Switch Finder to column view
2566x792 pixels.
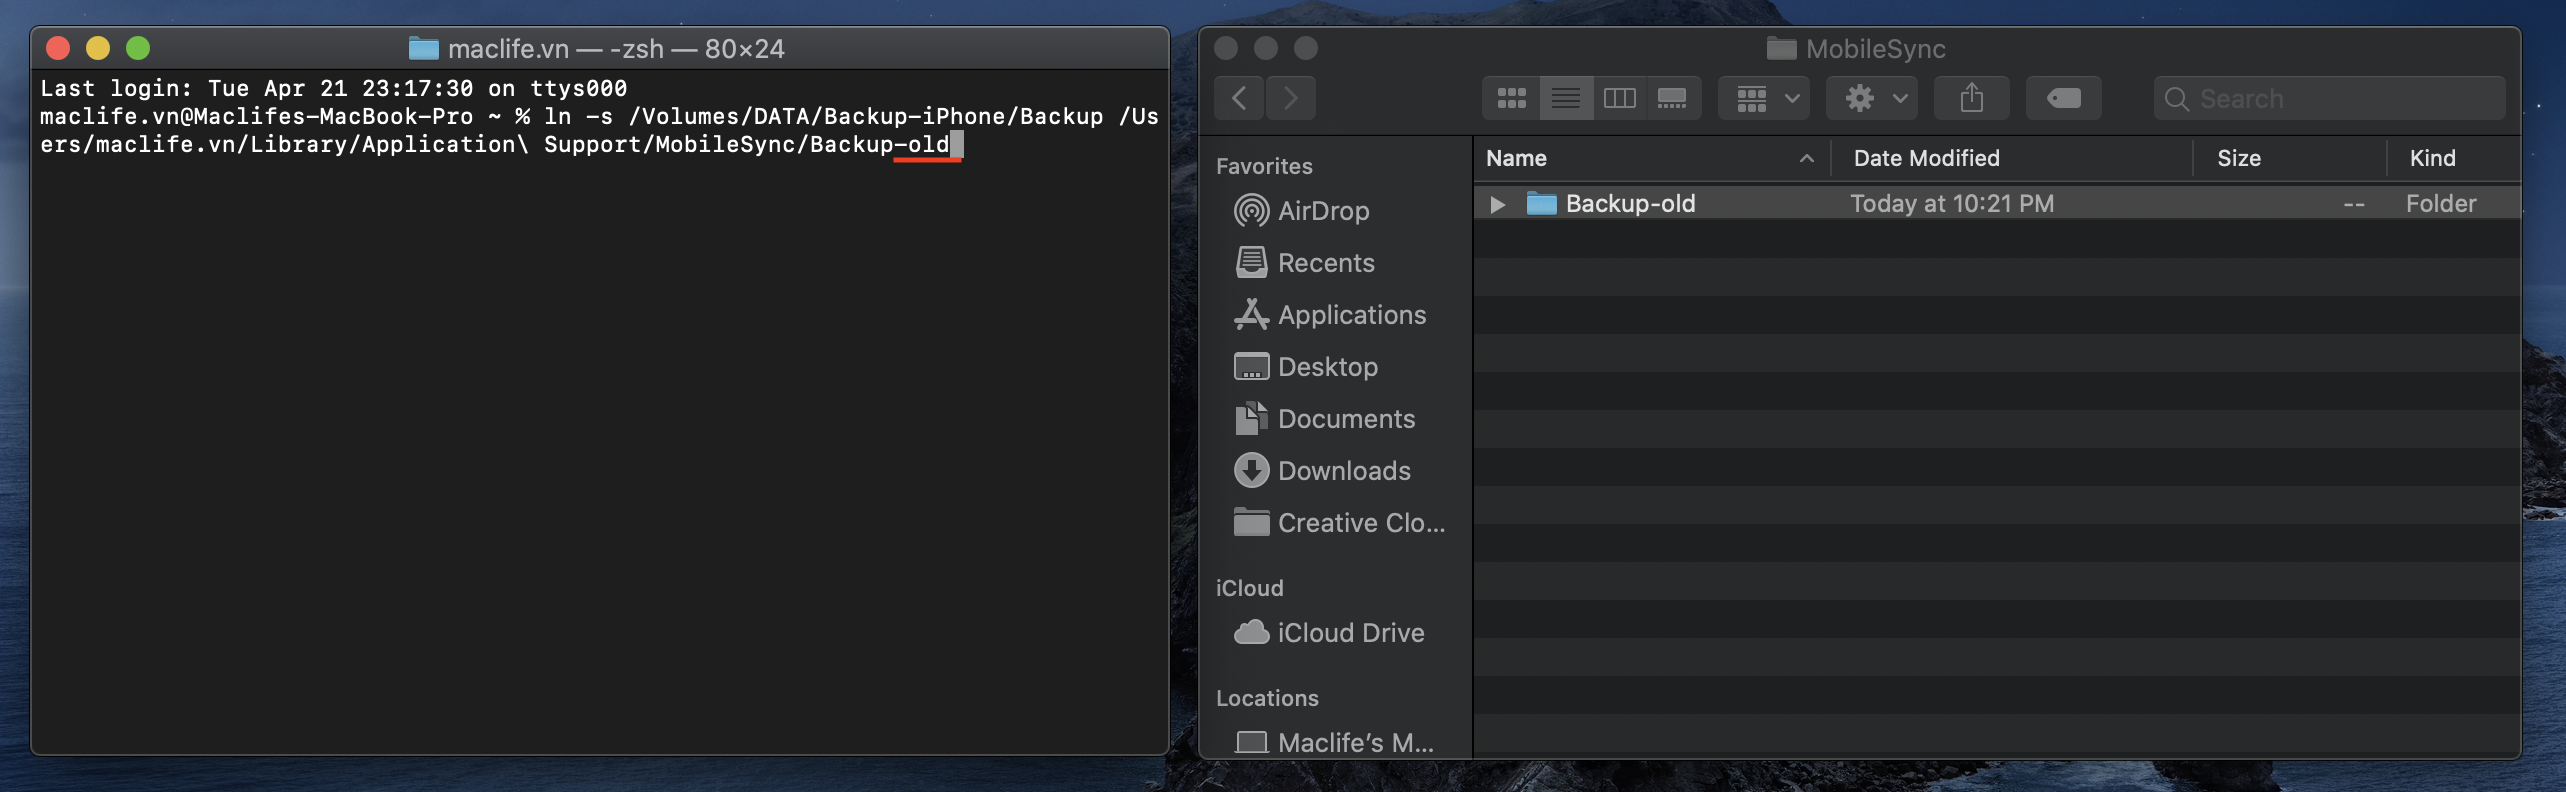click(1619, 98)
